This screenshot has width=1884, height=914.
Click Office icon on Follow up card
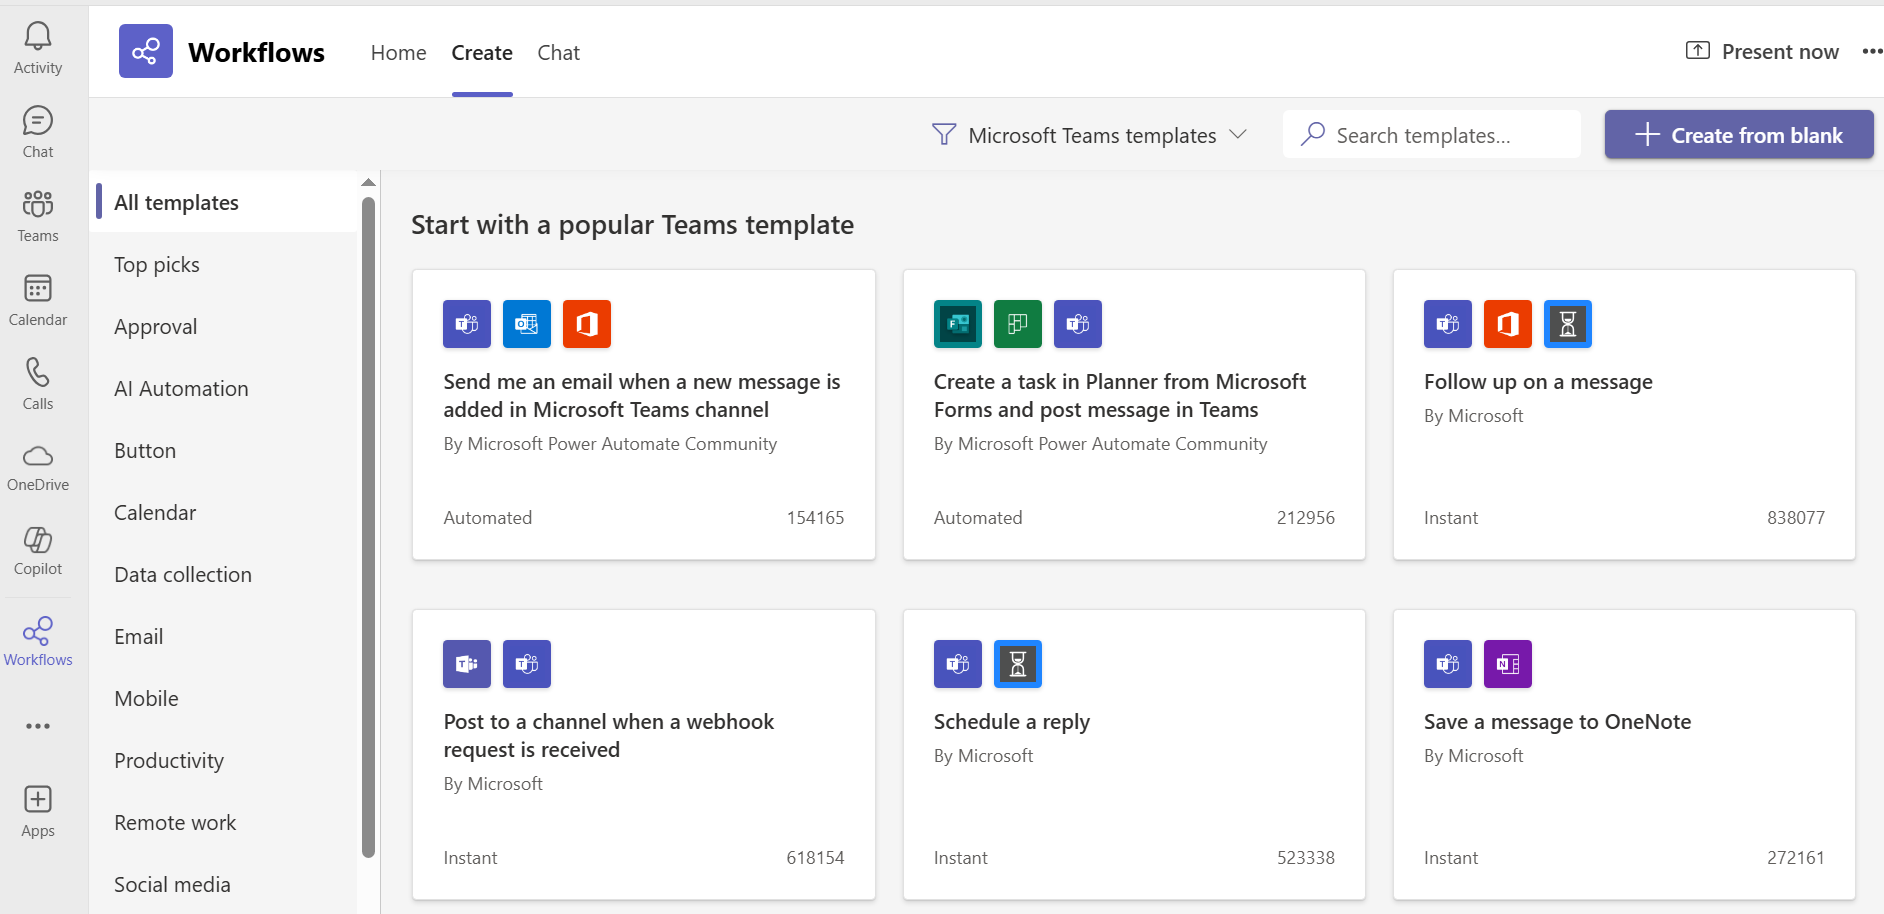(x=1508, y=324)
